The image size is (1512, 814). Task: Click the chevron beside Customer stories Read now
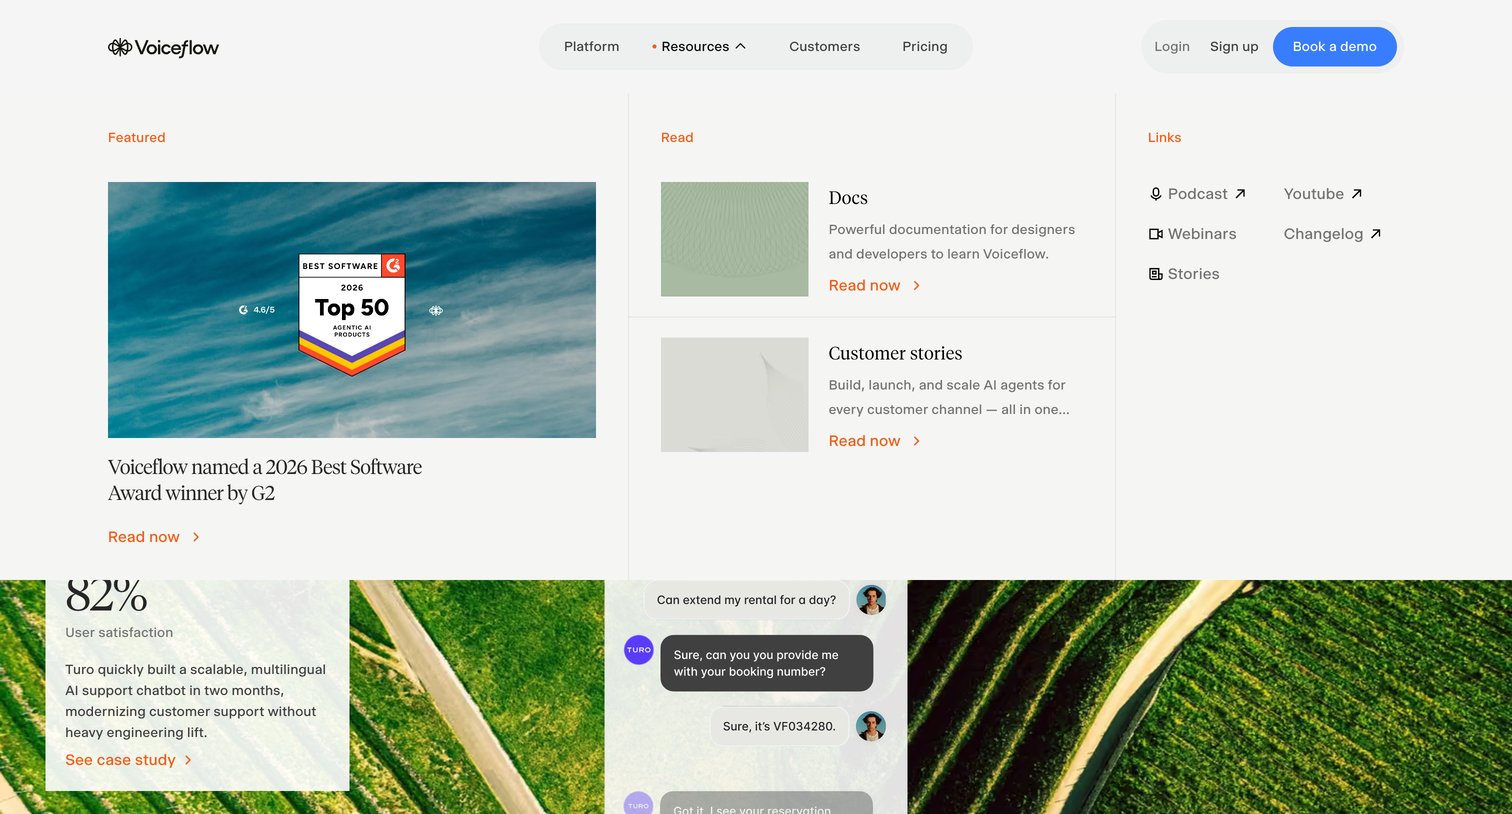916,441
